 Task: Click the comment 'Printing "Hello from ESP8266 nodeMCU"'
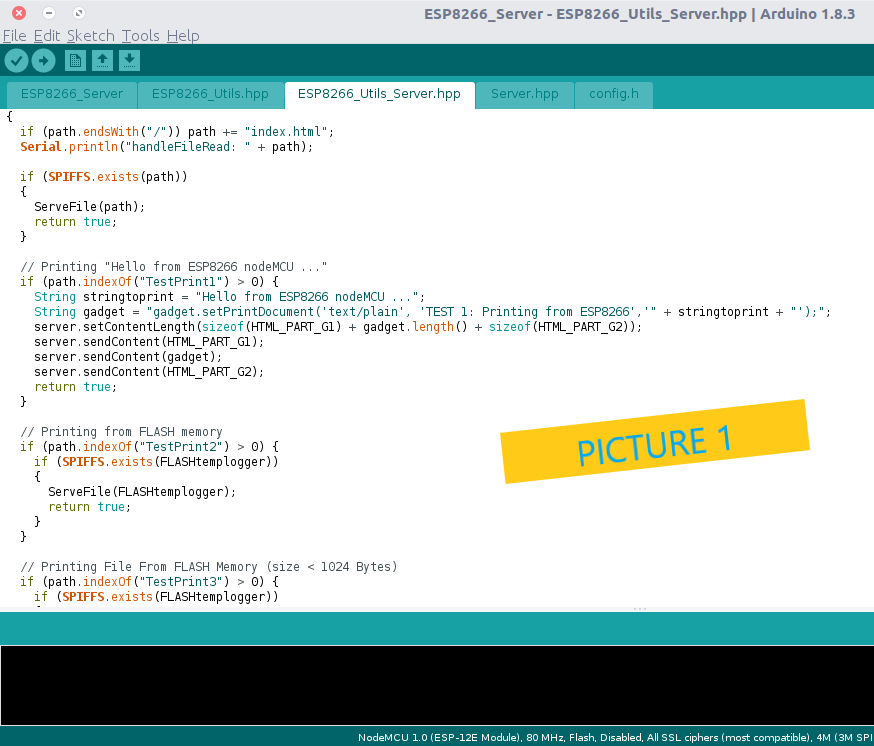(x=173, y=267)
